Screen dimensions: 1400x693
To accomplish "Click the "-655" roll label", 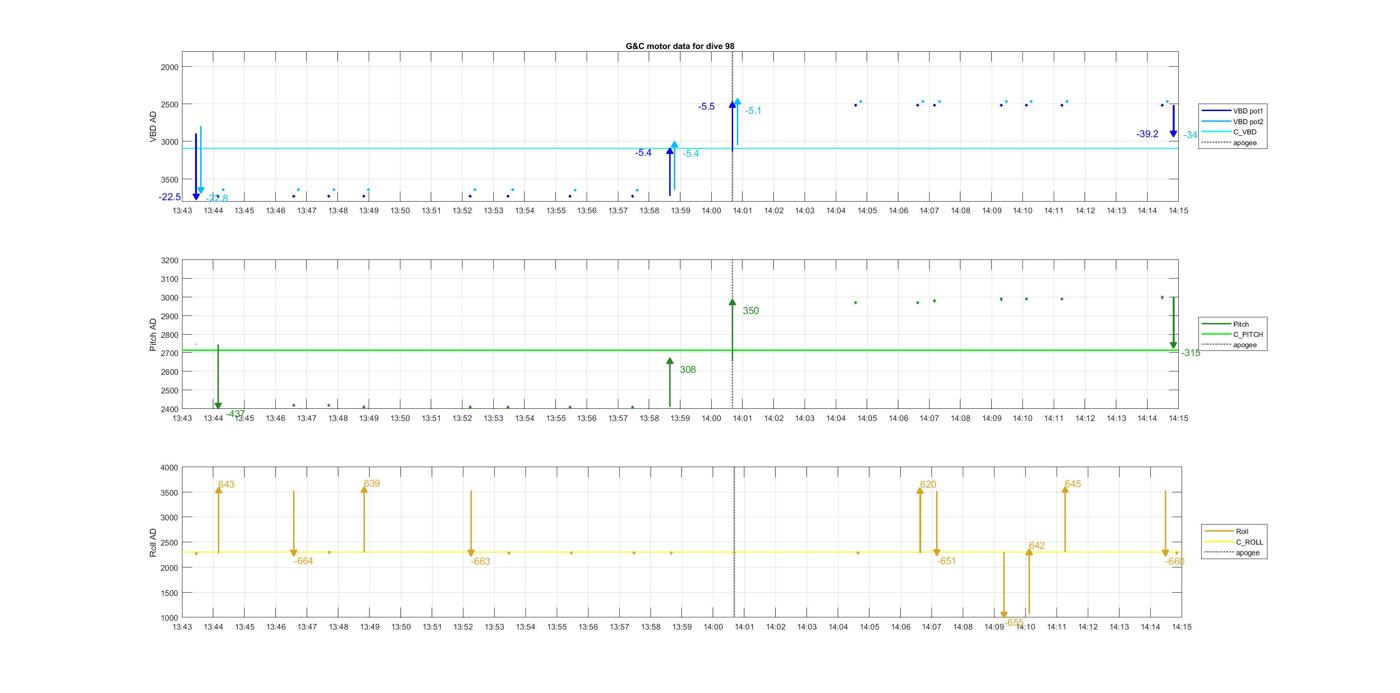I will (x=1014, y=622).
